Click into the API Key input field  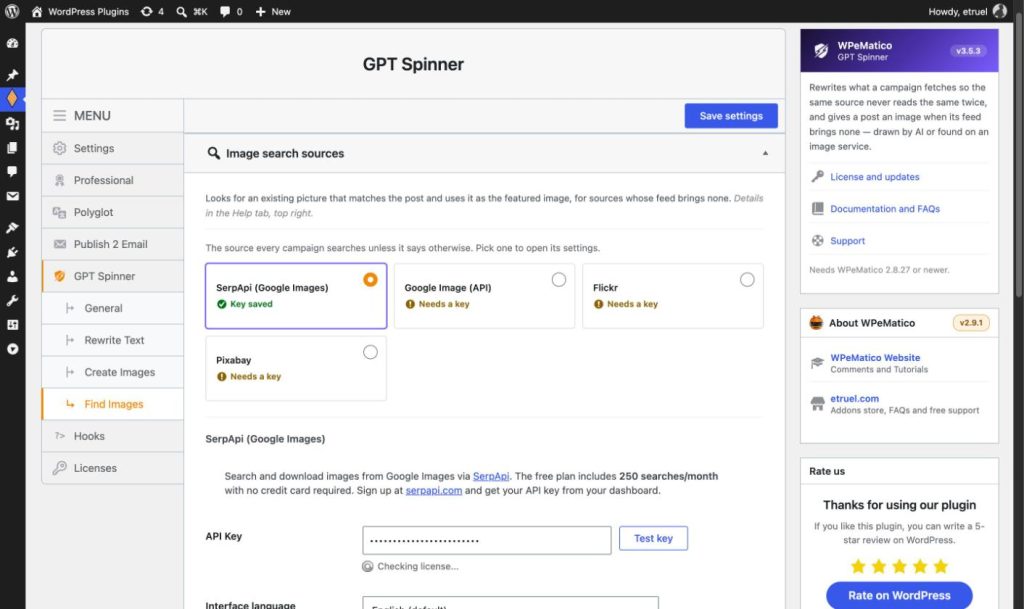tap(487, 540)
